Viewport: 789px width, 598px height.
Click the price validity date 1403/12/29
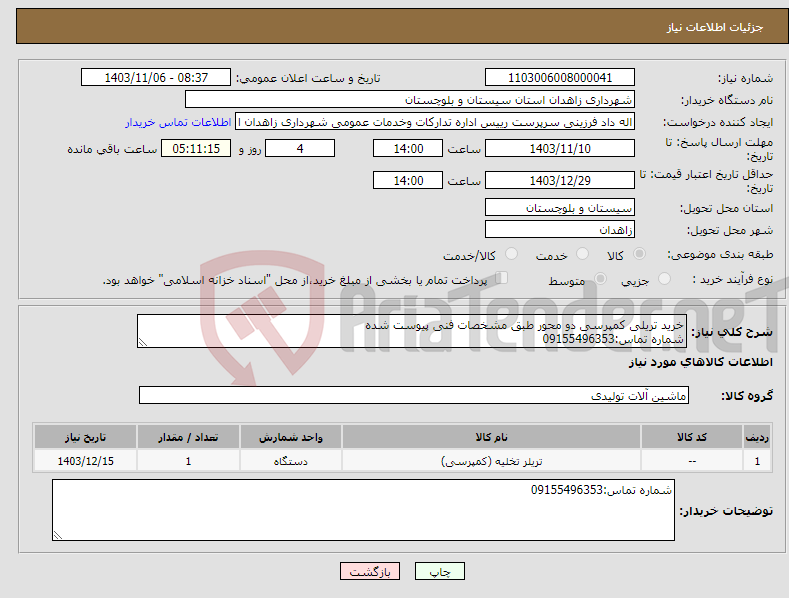(560, 180)
